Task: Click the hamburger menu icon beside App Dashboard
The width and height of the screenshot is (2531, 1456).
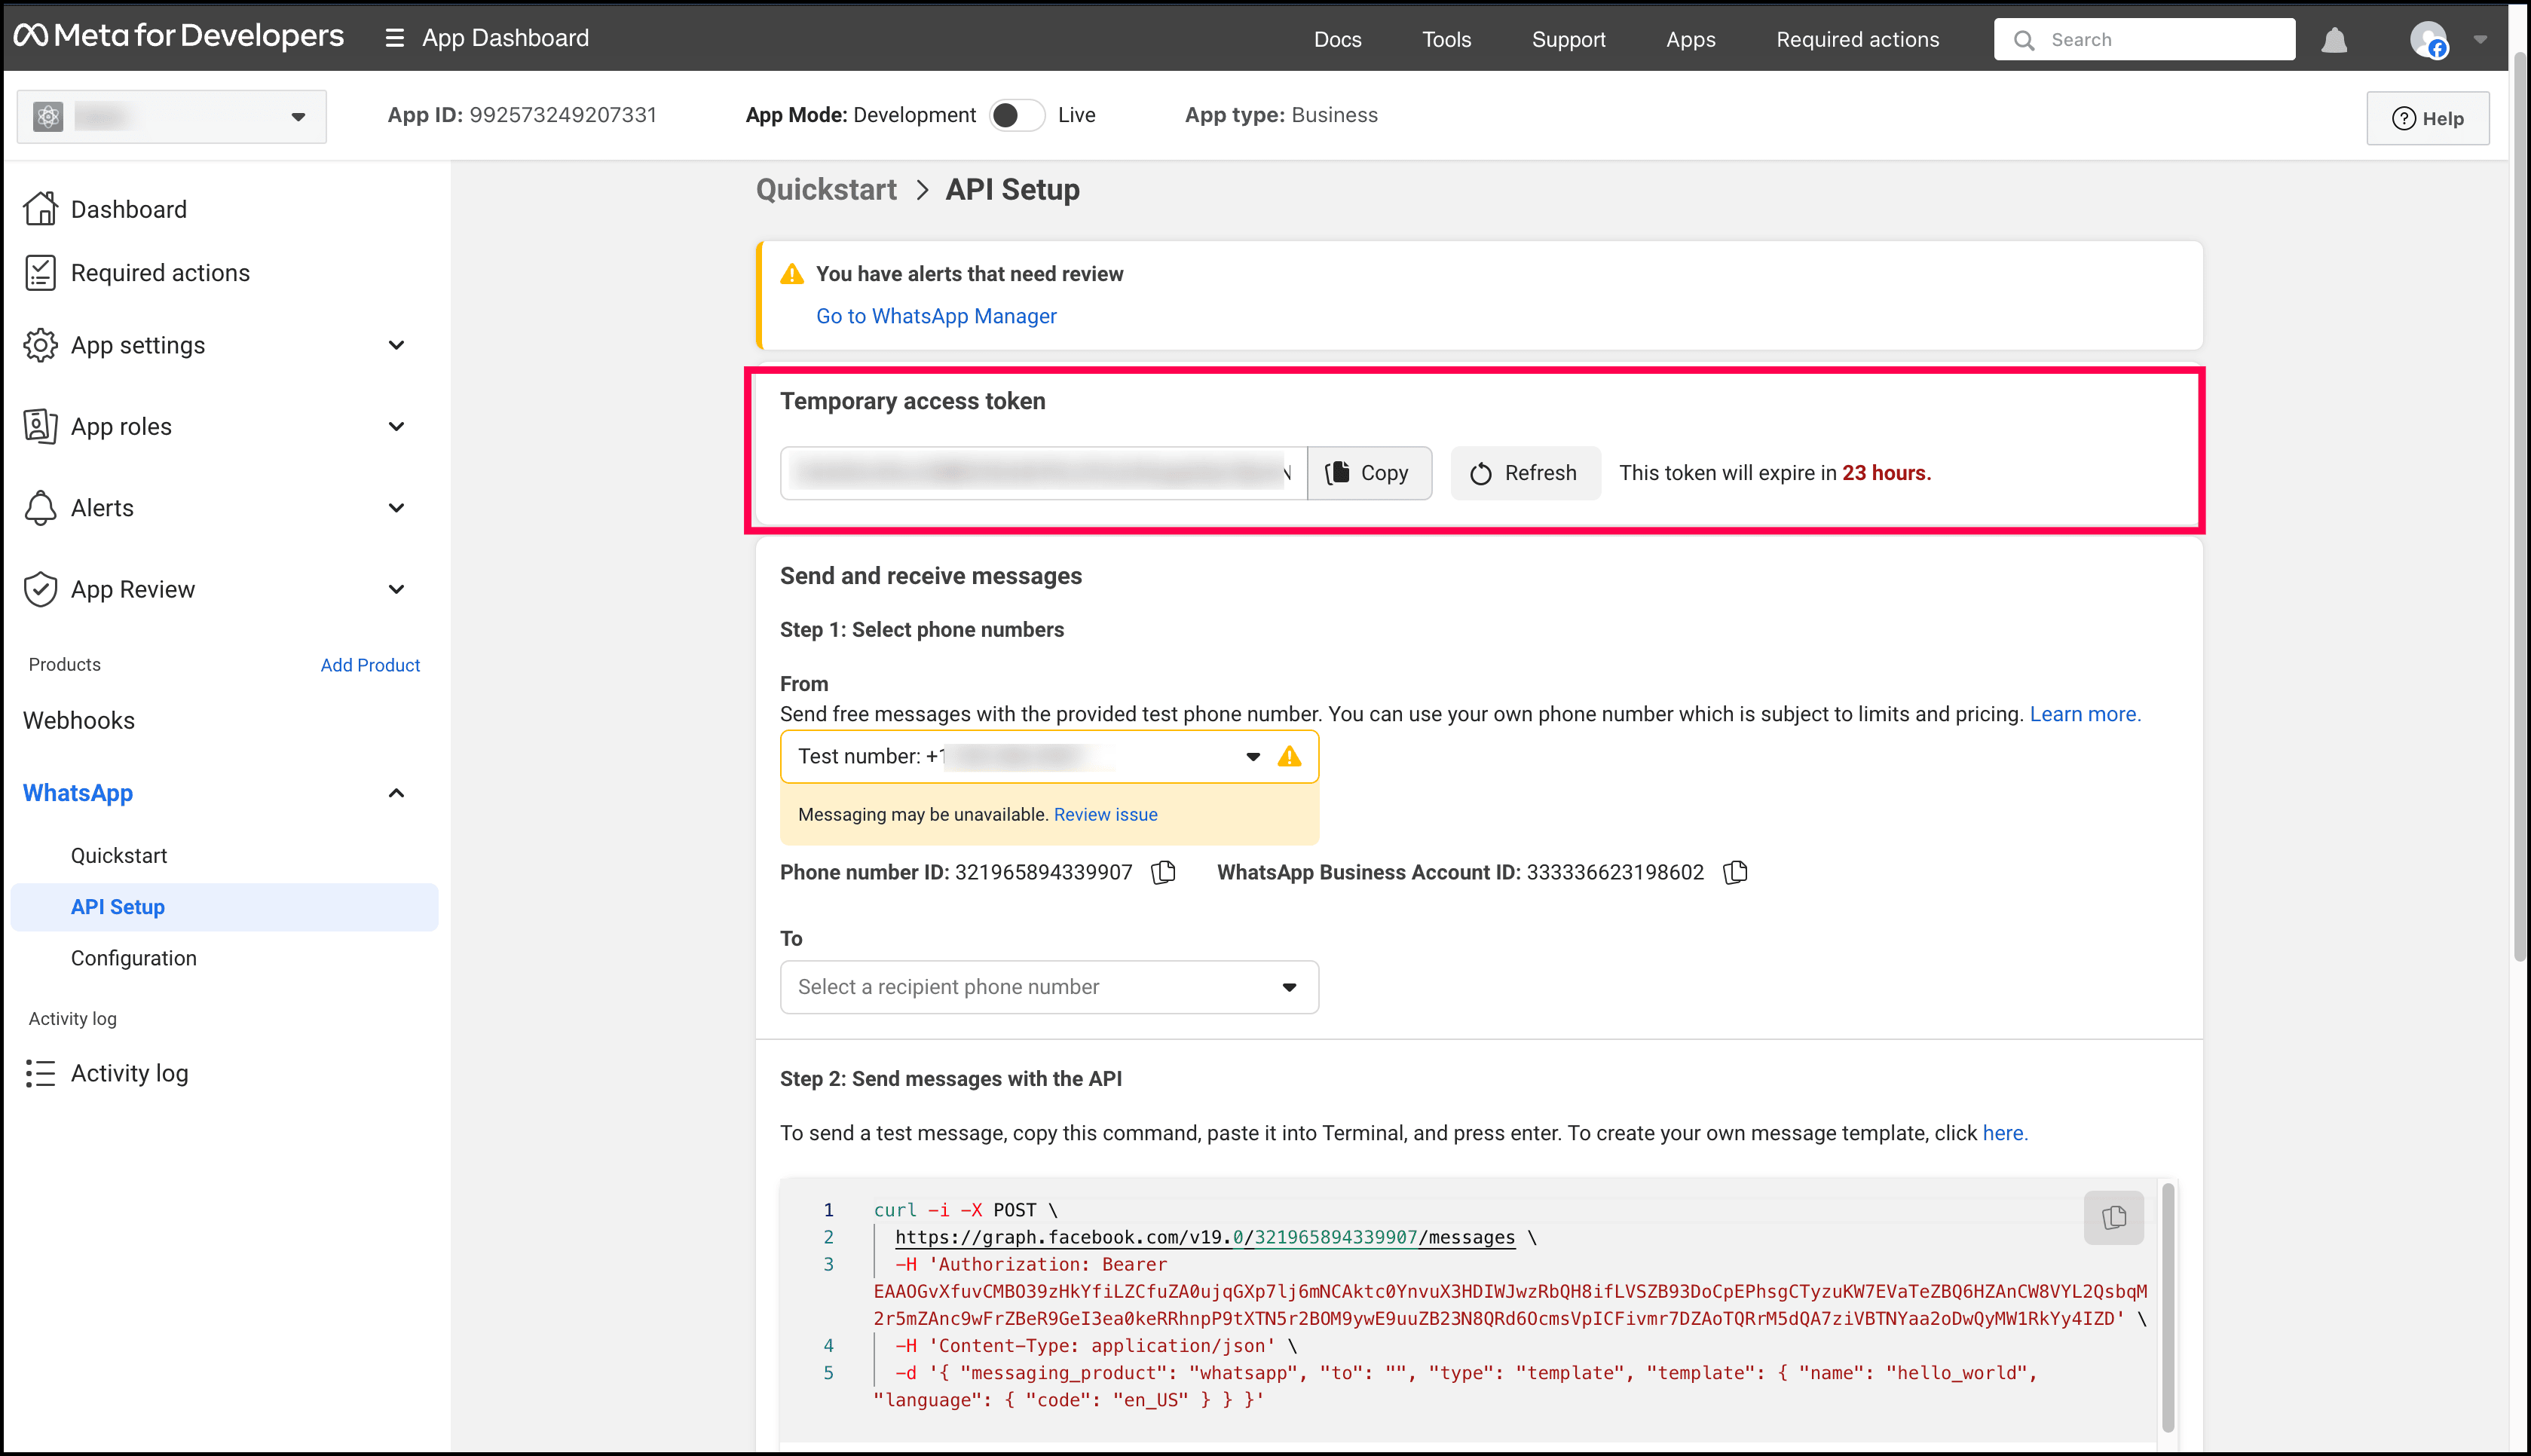Action: (395, 38)
